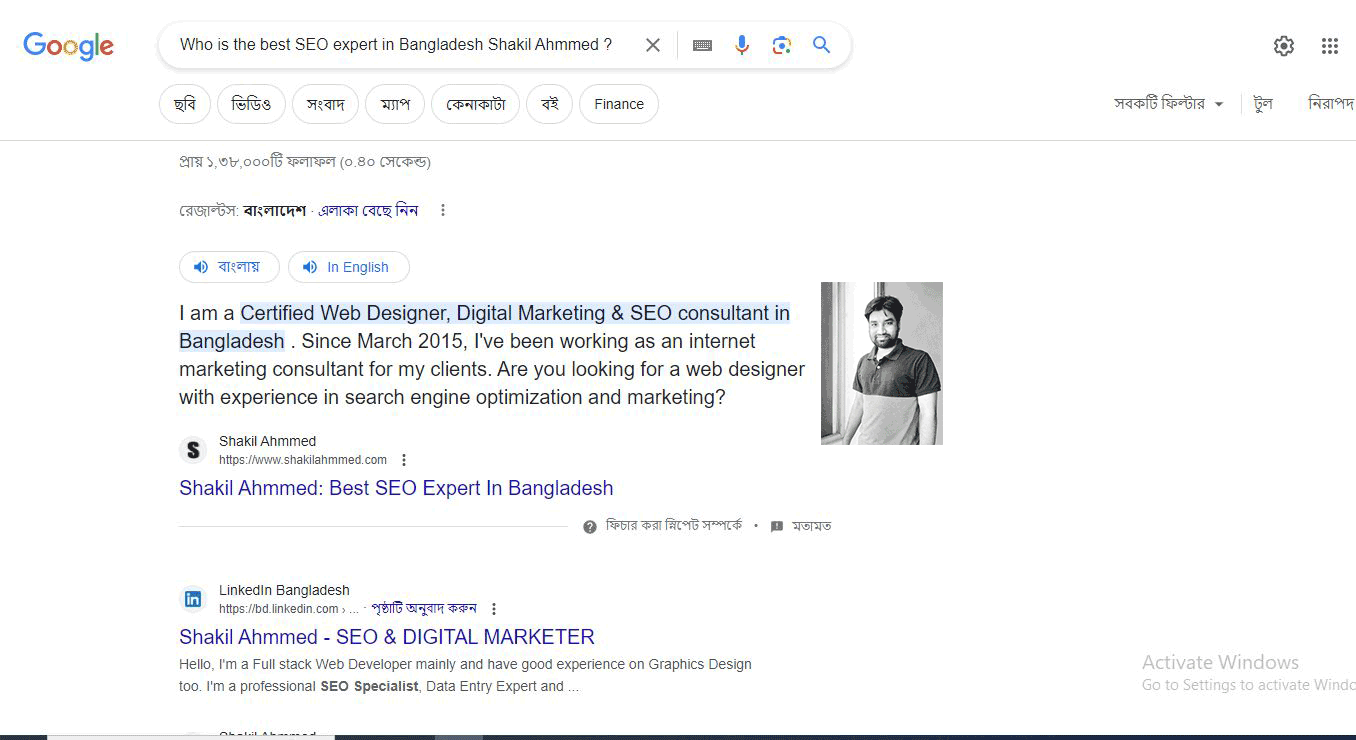This screenshot has height=740, width=1356.
Task: Open three-dot menu beside shakilahmmed.com URL
Action: pos(404,460)
